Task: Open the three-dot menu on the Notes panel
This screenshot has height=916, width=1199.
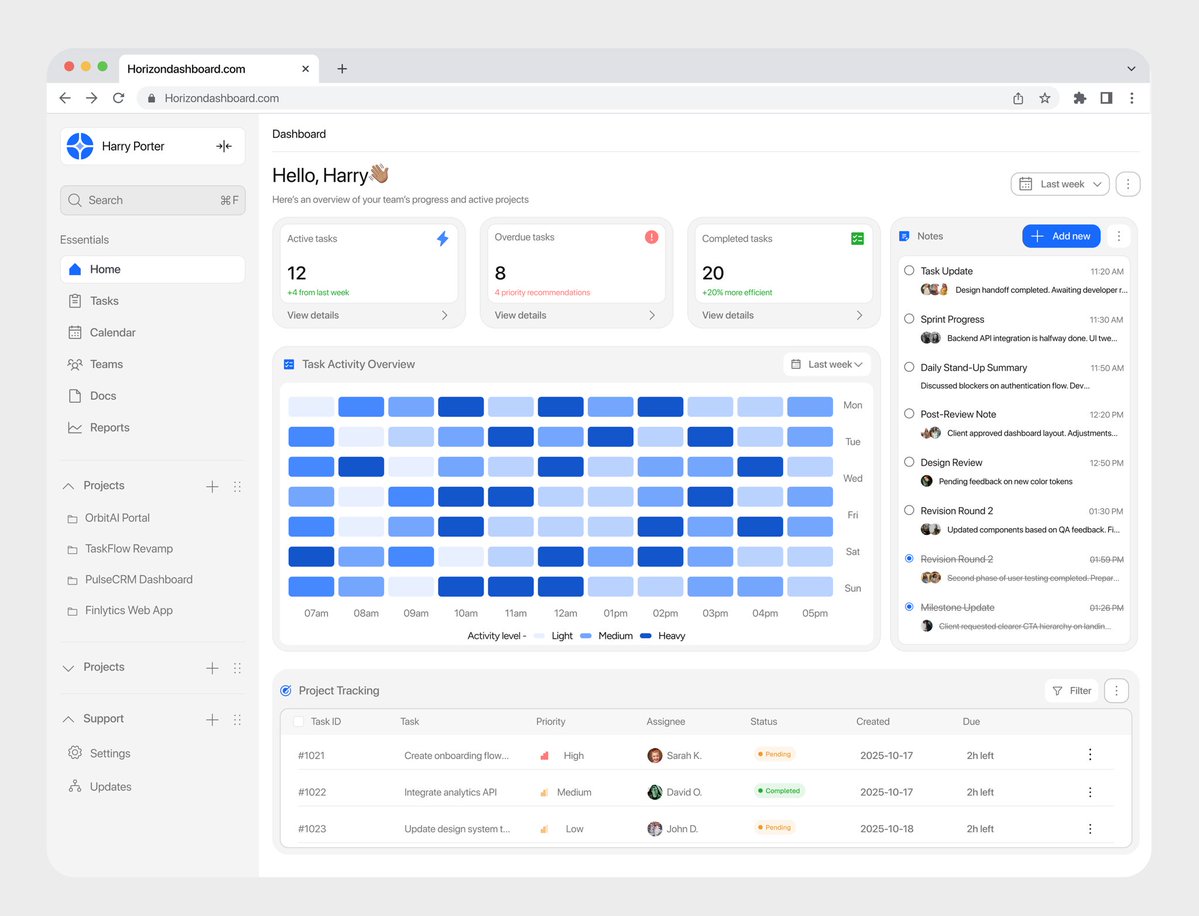Action: coord(1118,236)
